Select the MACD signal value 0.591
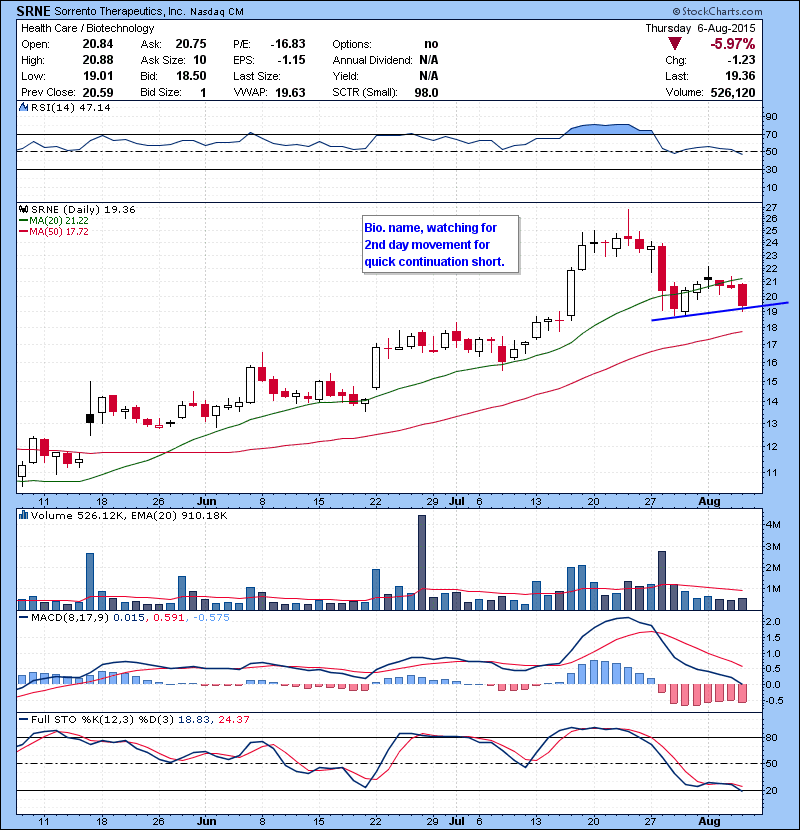Image resolution: width=800 pixels, height=830 pixels. 168,618
